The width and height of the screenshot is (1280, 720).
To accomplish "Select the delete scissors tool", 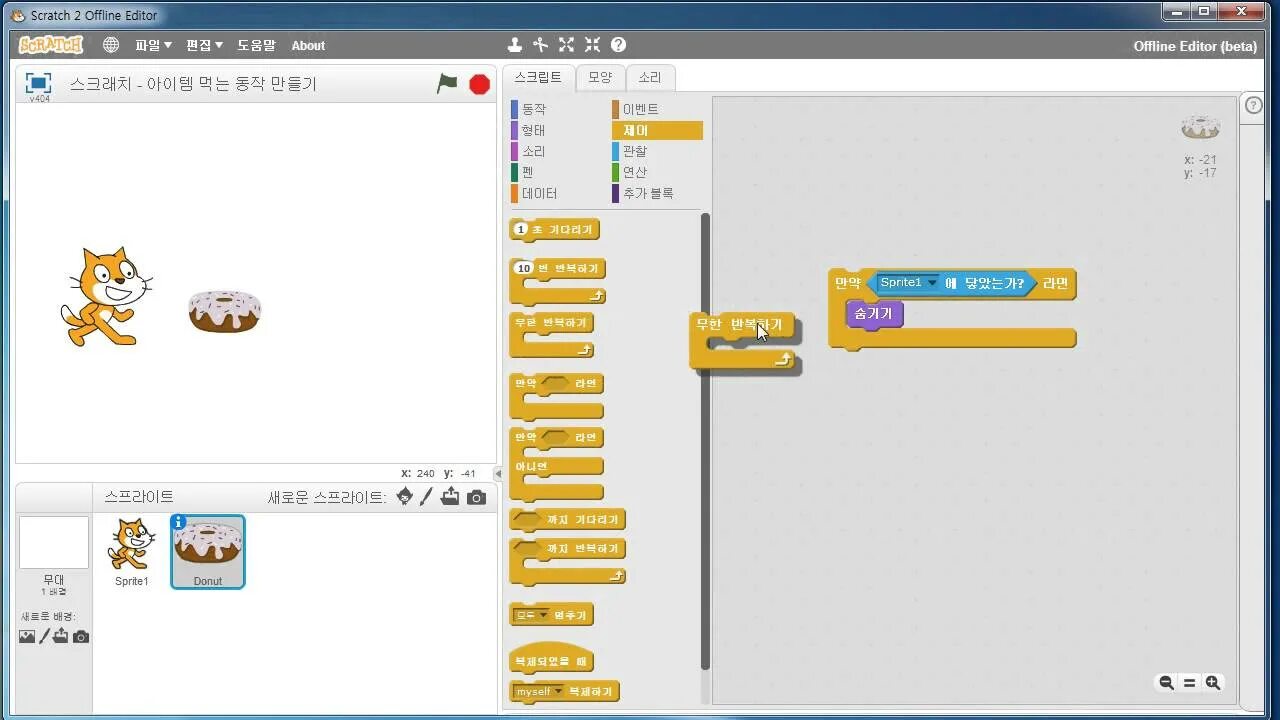I will (x=541, y=45).
